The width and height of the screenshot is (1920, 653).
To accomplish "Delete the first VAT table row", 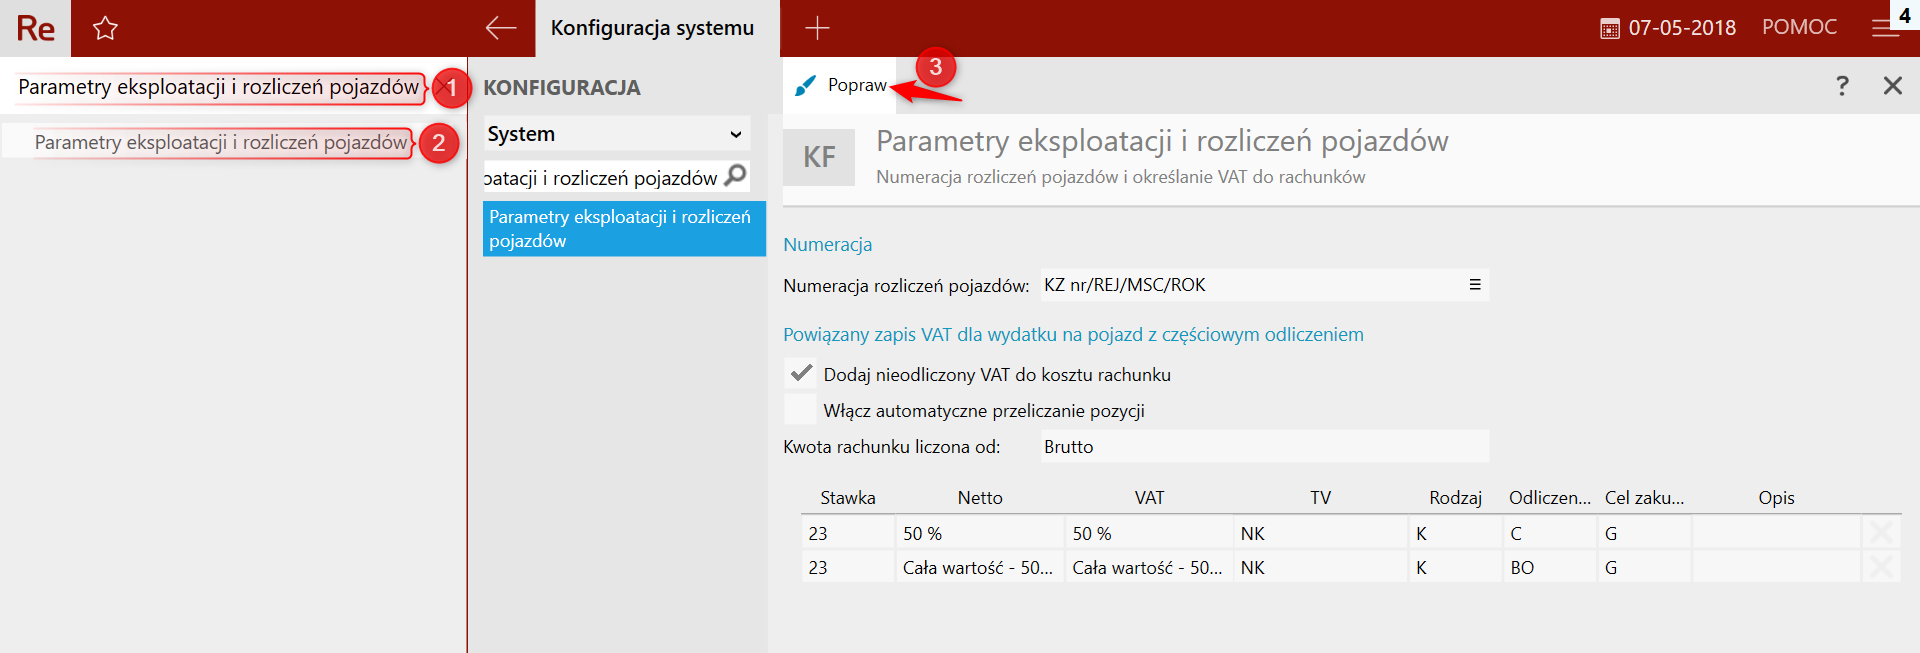I will pyautogui.click(x=1880, y=533).
